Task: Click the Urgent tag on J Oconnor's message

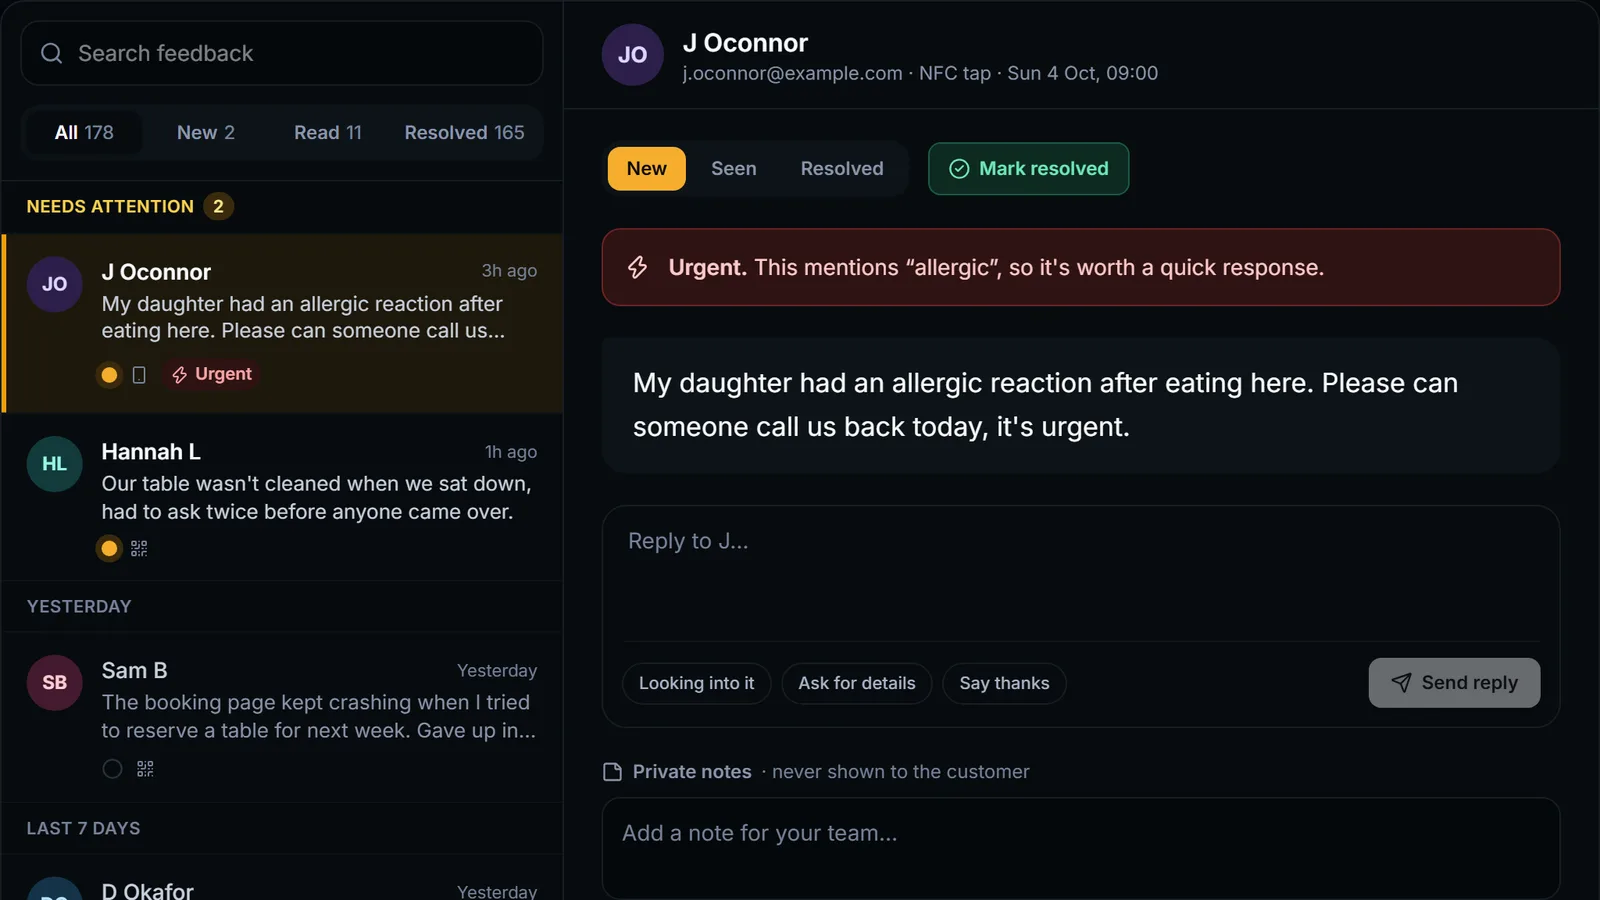Action: tap(212, 374)
